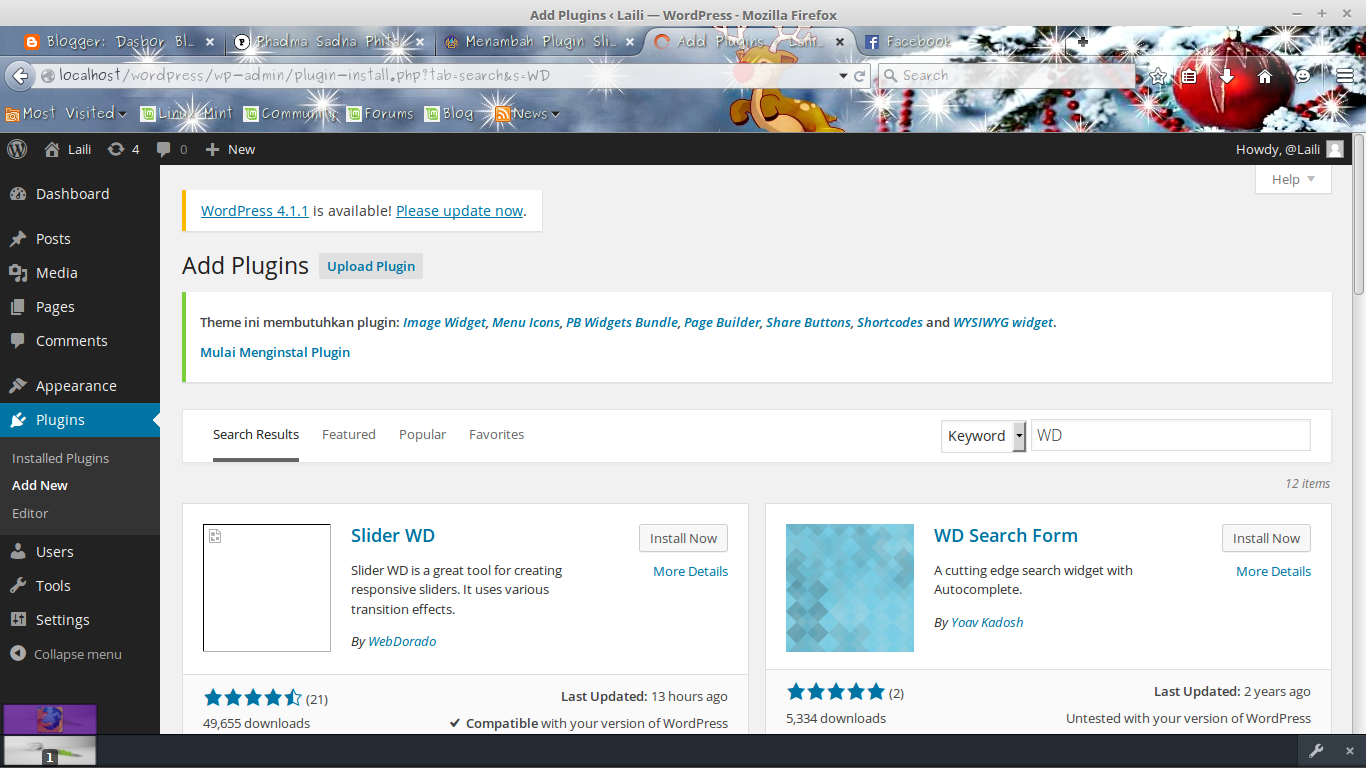Open the URL bar history dropdown arrow

(843, 76)
